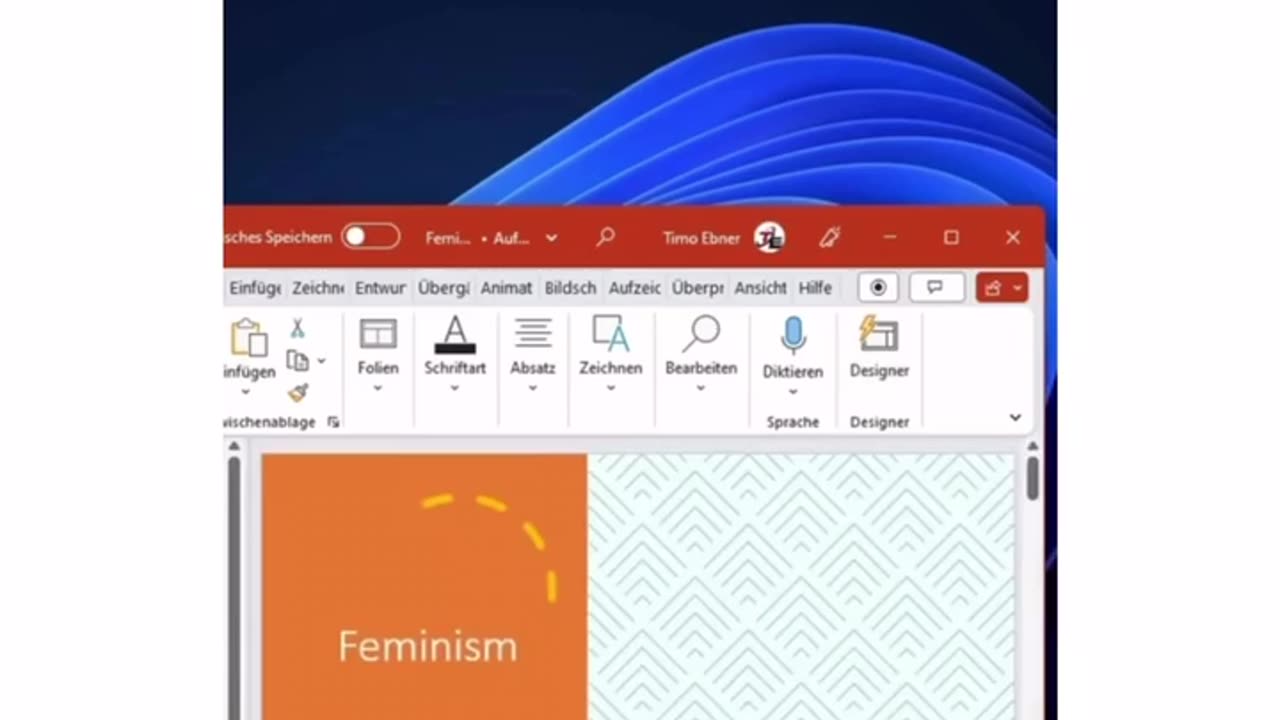Image resolution: width=1280 pixels, height=720 pixels.
Task: Click the Timo Ebner user name
Action: (701, 238)
